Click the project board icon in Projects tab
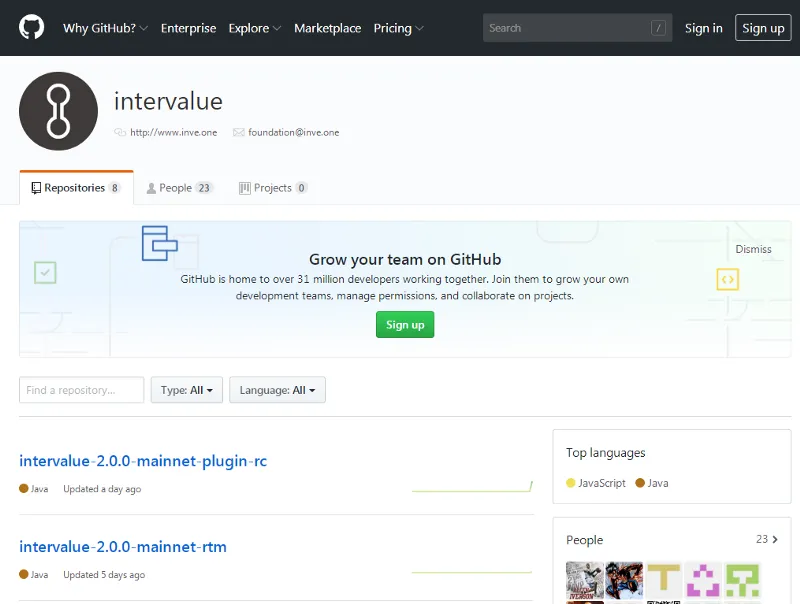Viewport: 800px width, 604px height. [x=245, y=188]
